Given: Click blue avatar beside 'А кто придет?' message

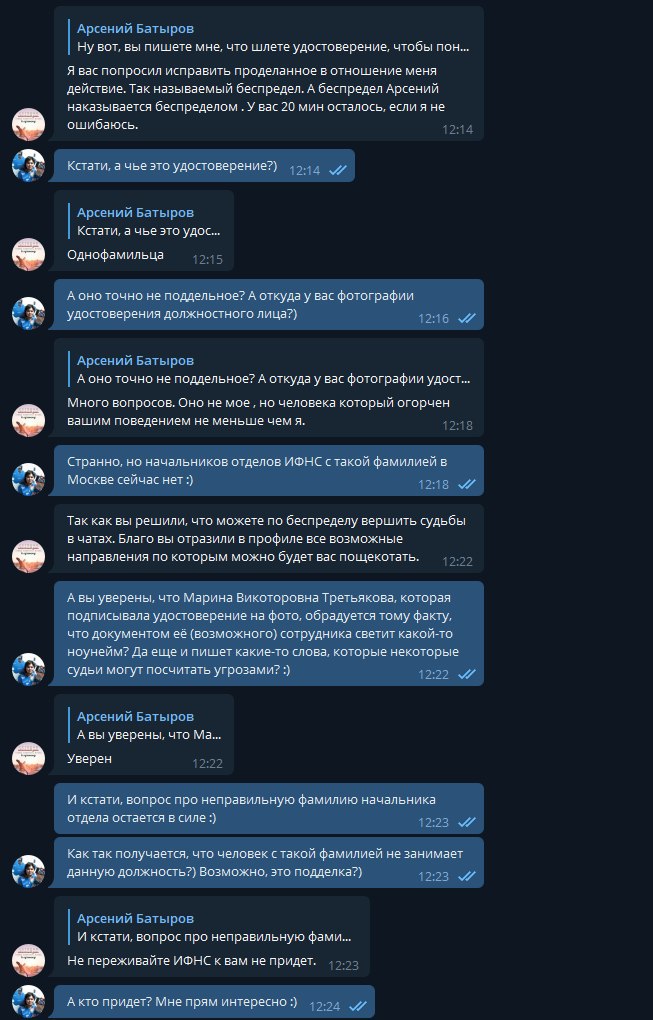Looking at the screenshot, I should (x=29, y=1002).
